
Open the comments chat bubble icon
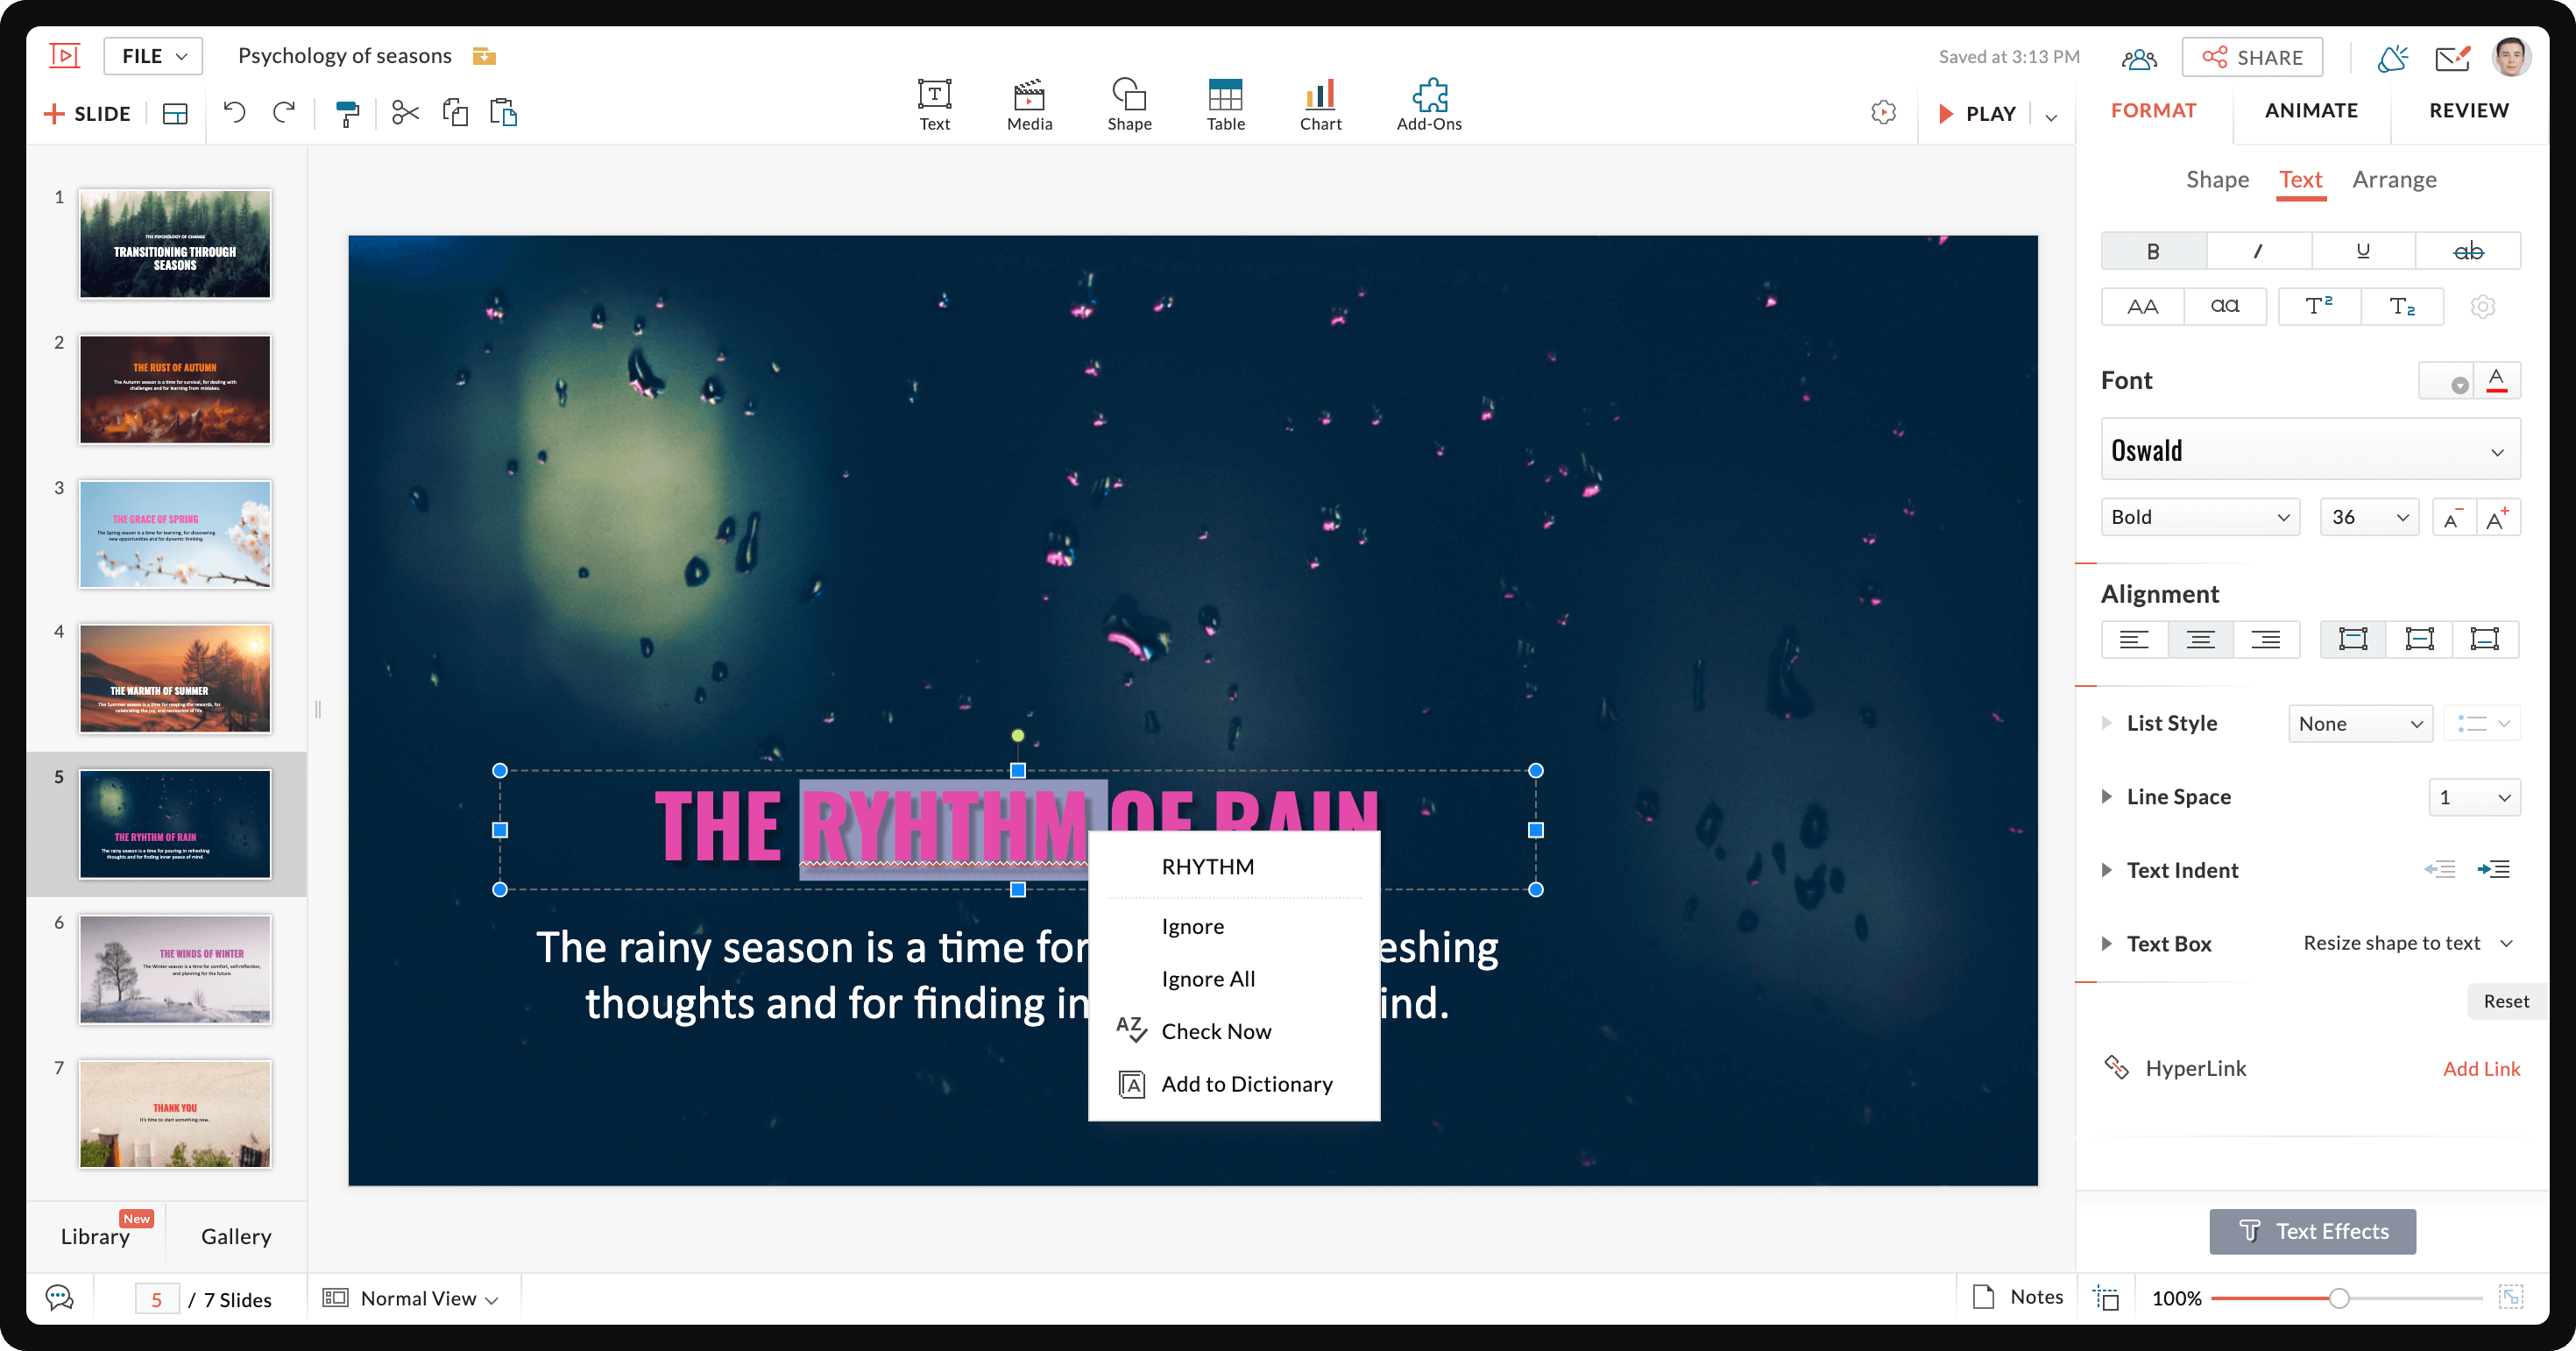pos(59,1298)
